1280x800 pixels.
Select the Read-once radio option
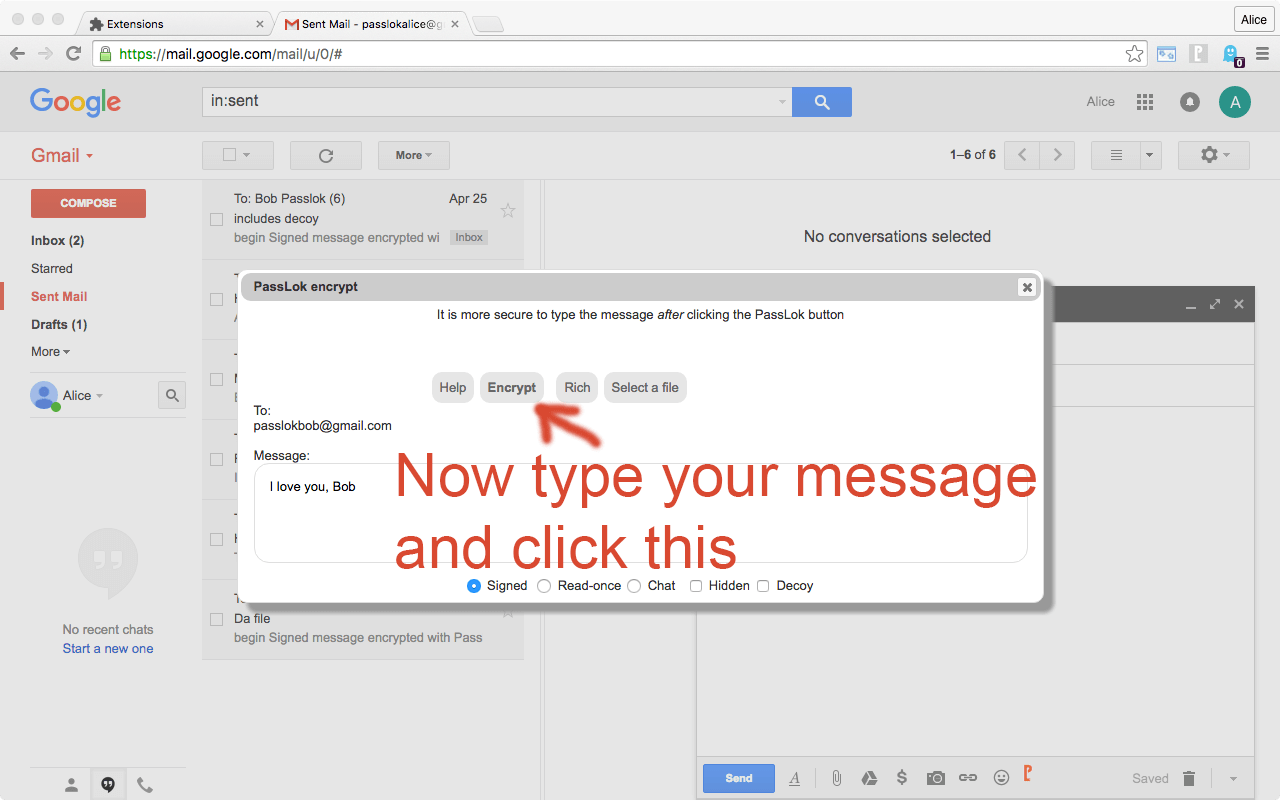[544, 586]
